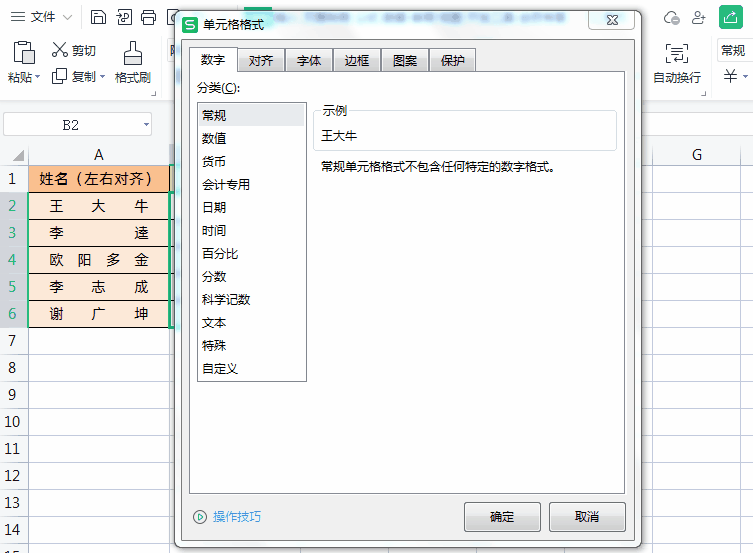Switch to the 图案 tab
The image size is (753, 553).
[x=405, y=60]
